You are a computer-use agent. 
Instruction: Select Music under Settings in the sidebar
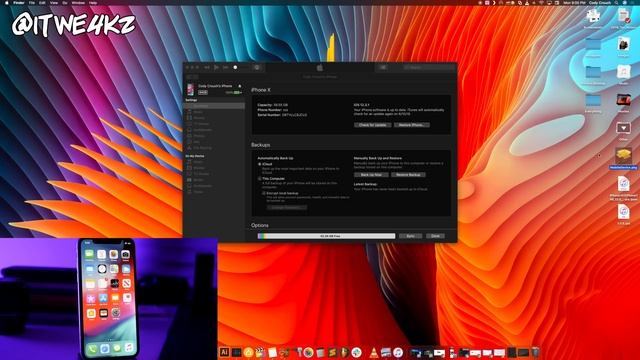tap(215, 112)
